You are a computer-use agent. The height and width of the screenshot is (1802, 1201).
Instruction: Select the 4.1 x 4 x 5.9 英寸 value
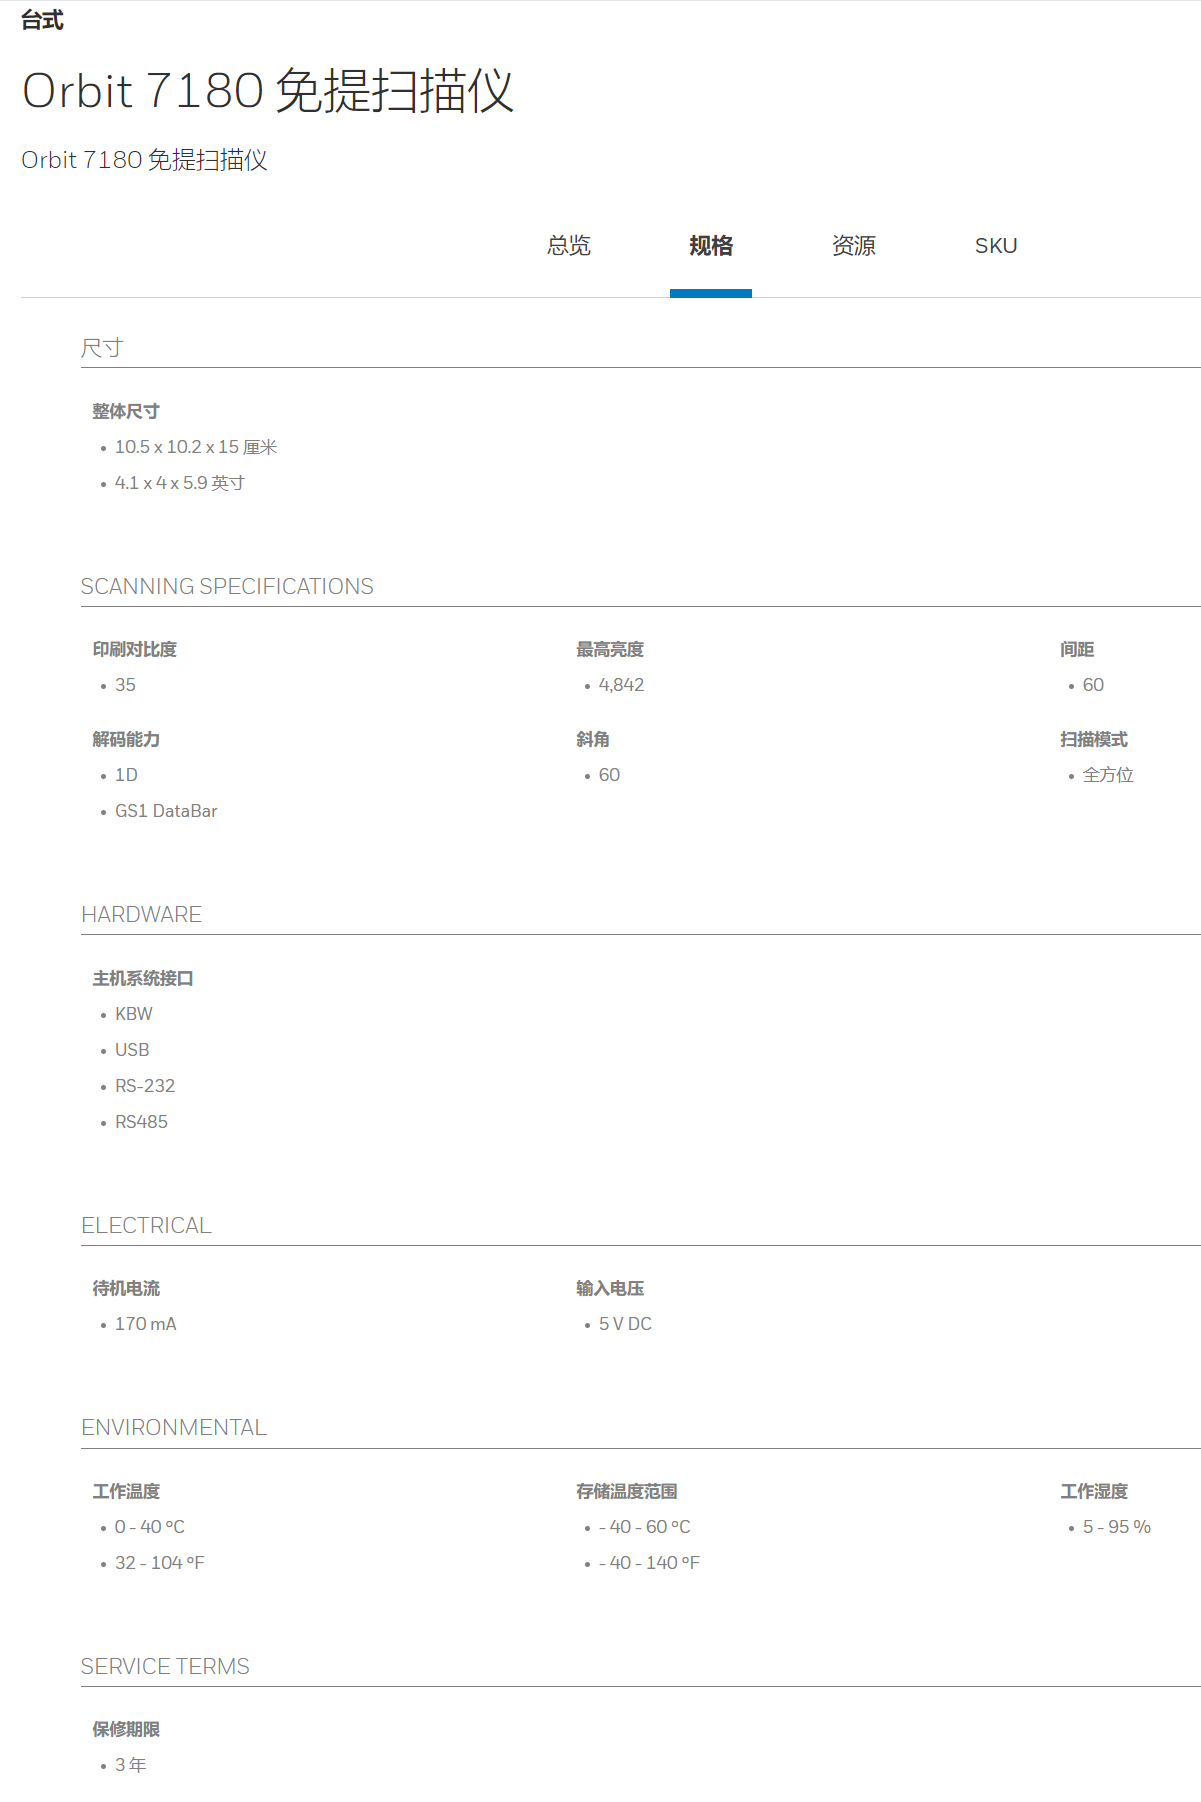tap(180, 483)
